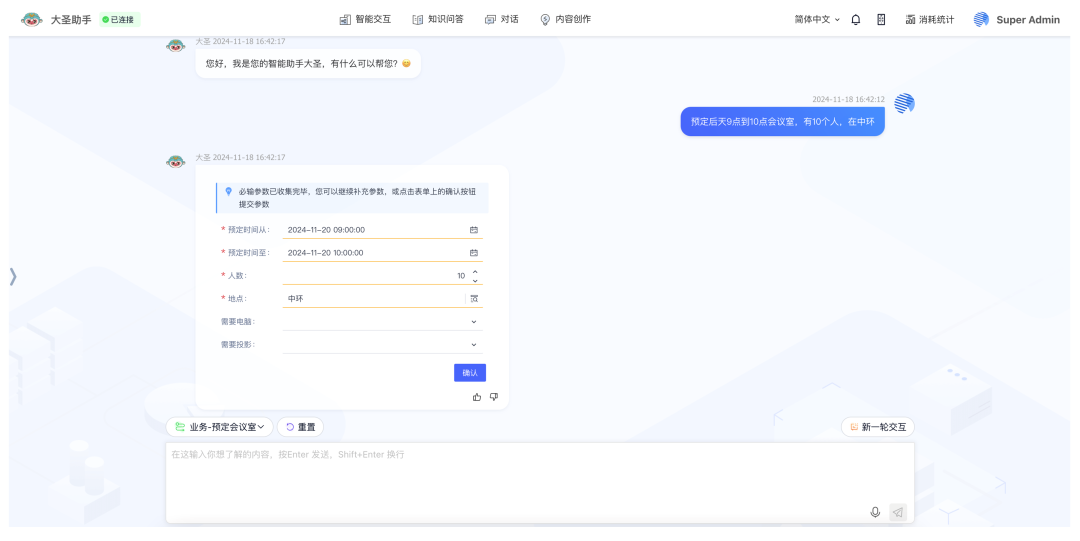Image resolution: width=1080 pixels, height=541 pixels.
Task: Decrease 人数 with the down arrow
Action: 475,280
